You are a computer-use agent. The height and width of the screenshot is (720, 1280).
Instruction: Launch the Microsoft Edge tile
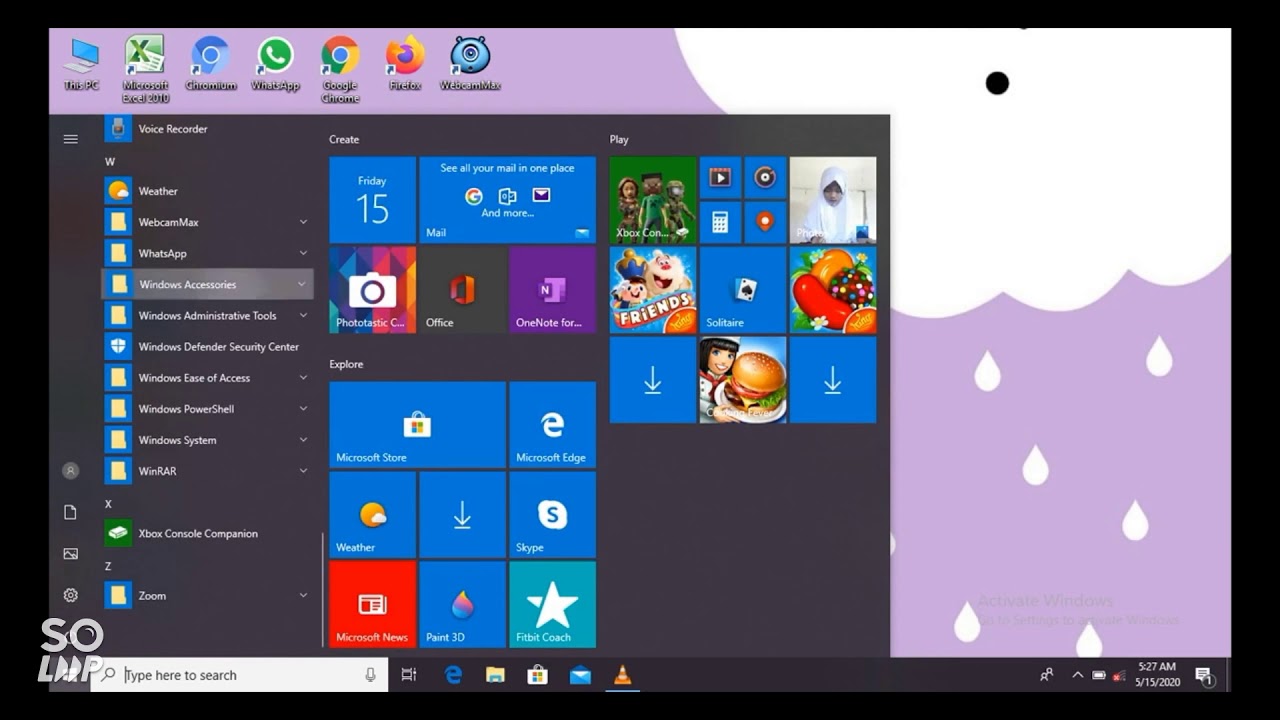coord(552,425)
